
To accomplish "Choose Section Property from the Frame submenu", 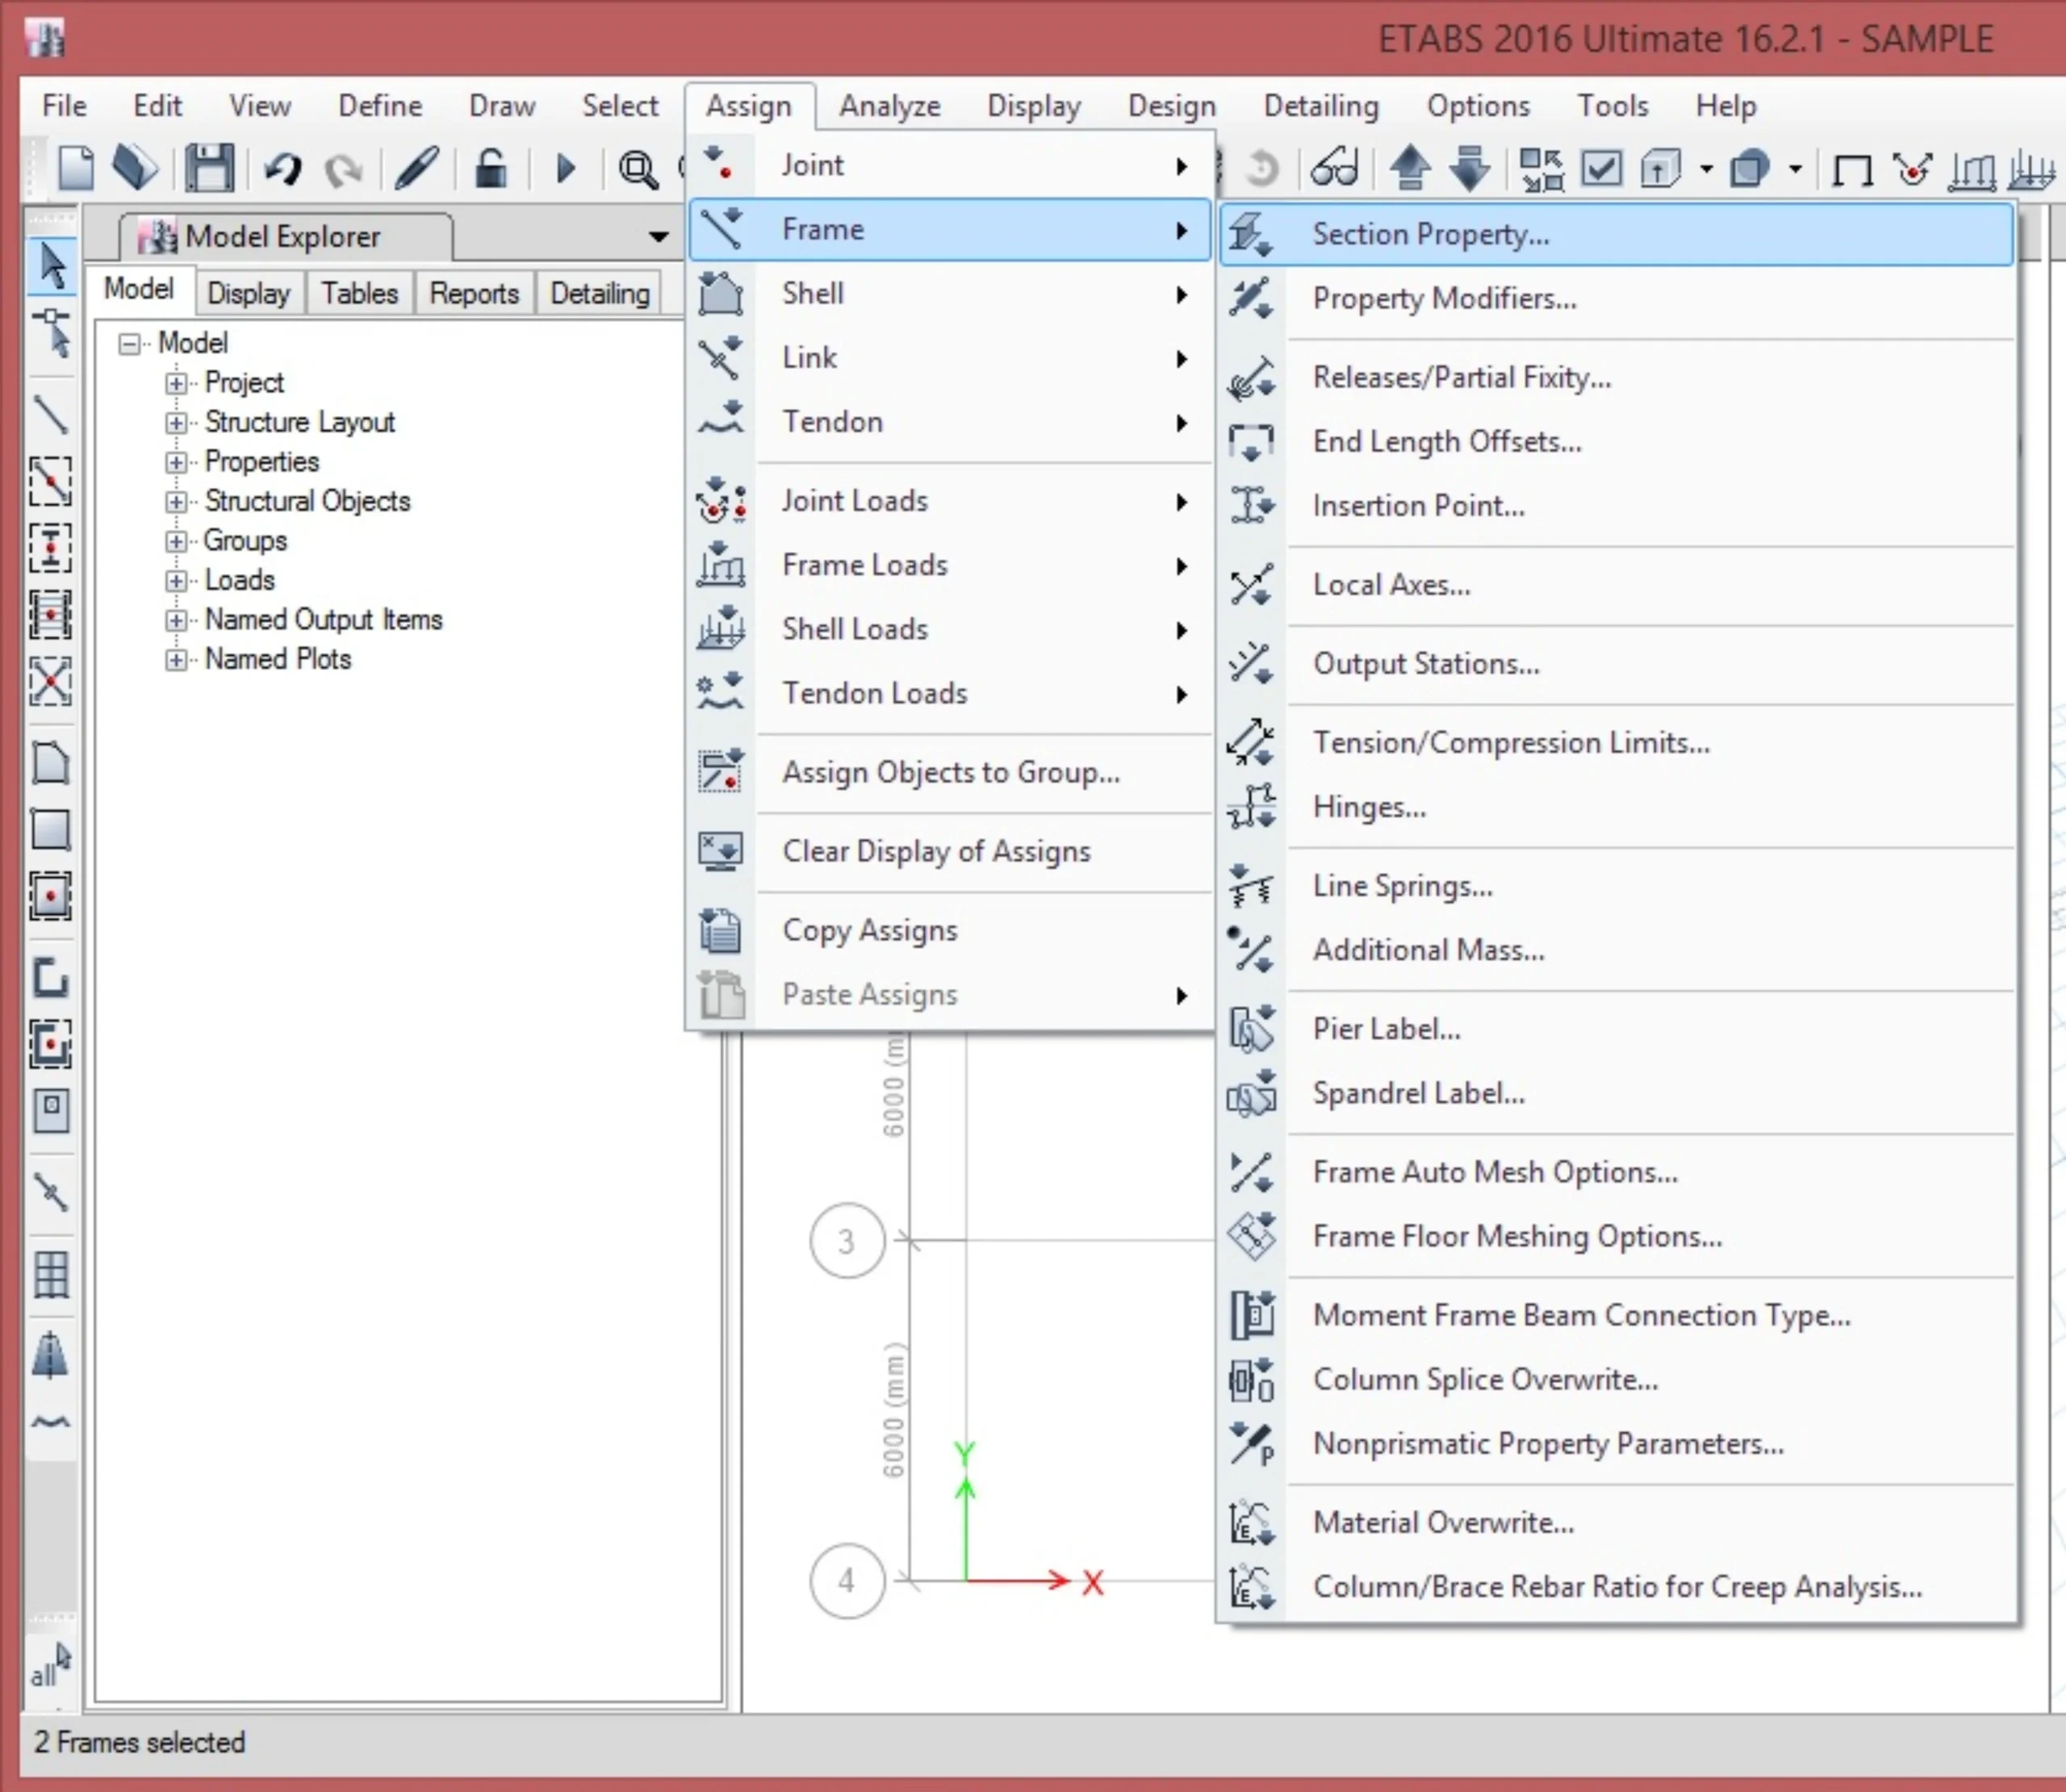I will (1430, 234).
